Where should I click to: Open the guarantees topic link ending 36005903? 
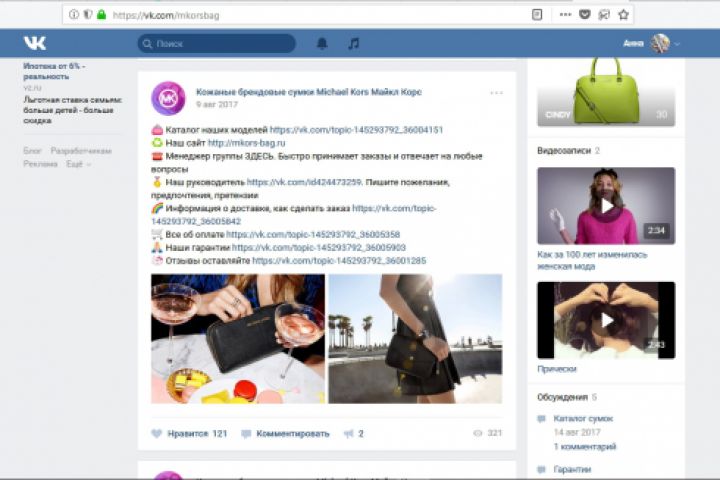(319, 248)
